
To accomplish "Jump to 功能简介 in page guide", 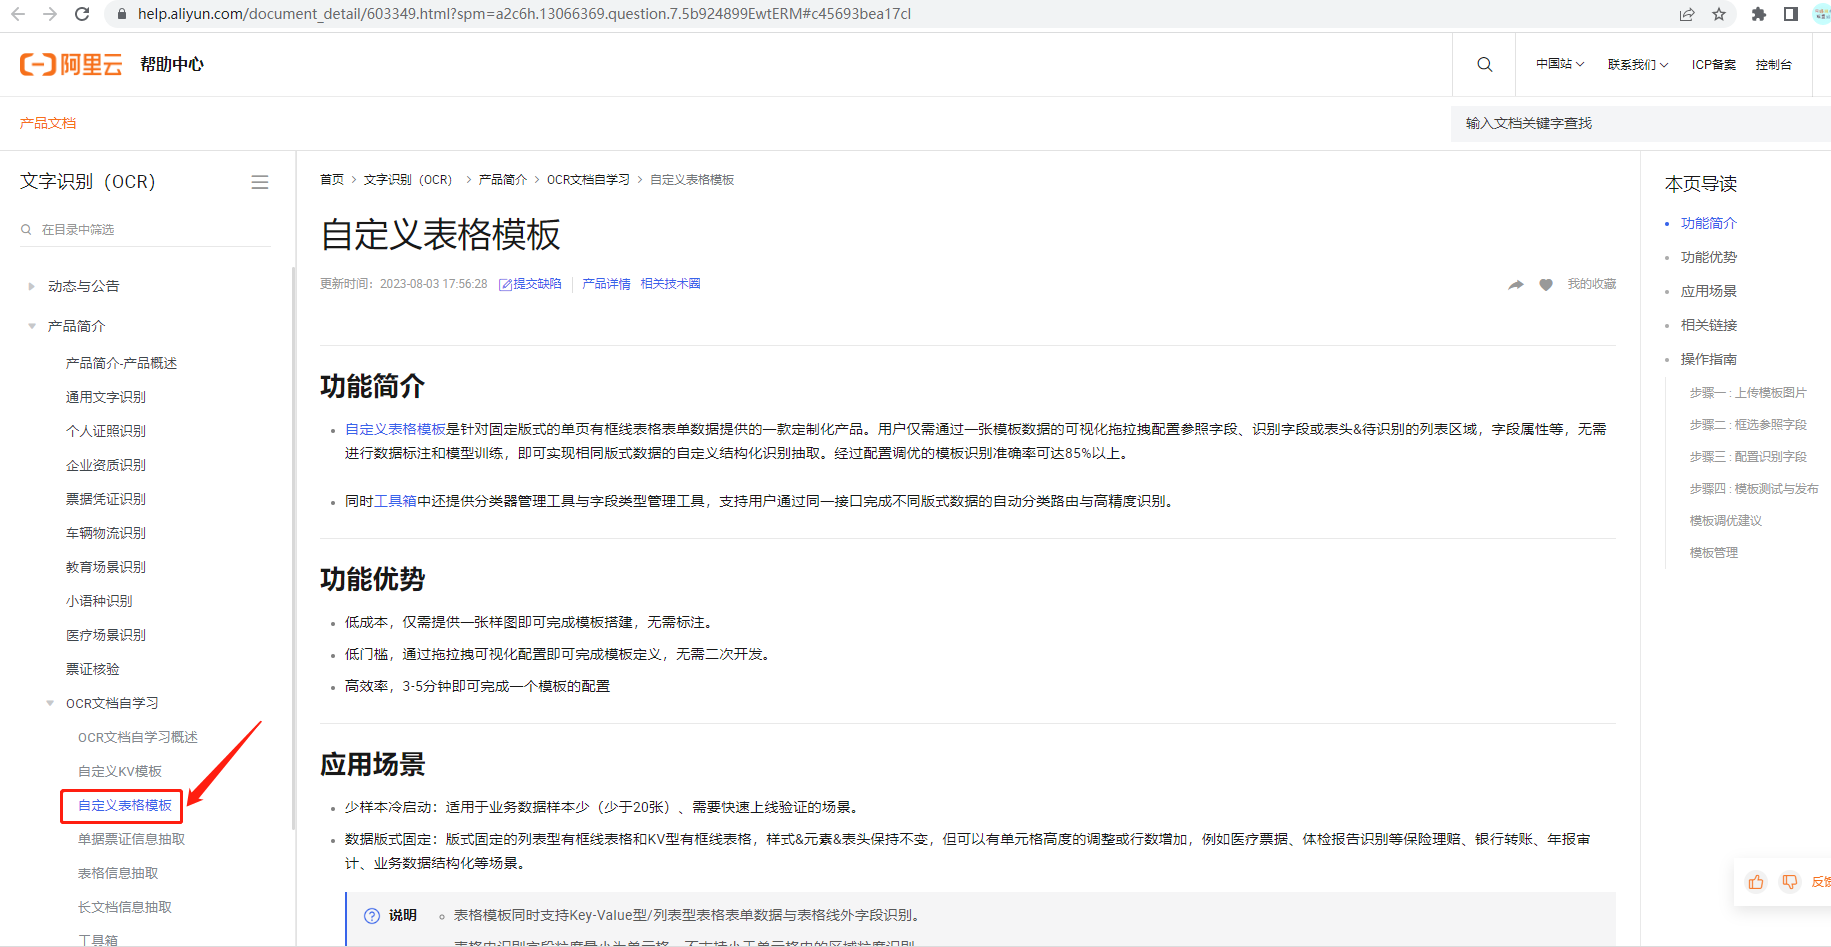I will pyautogui.click(x=1709, y=223).
